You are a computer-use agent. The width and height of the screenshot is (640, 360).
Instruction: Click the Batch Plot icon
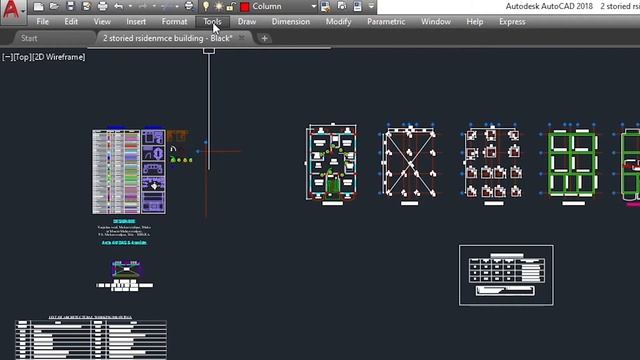(189, 6)
